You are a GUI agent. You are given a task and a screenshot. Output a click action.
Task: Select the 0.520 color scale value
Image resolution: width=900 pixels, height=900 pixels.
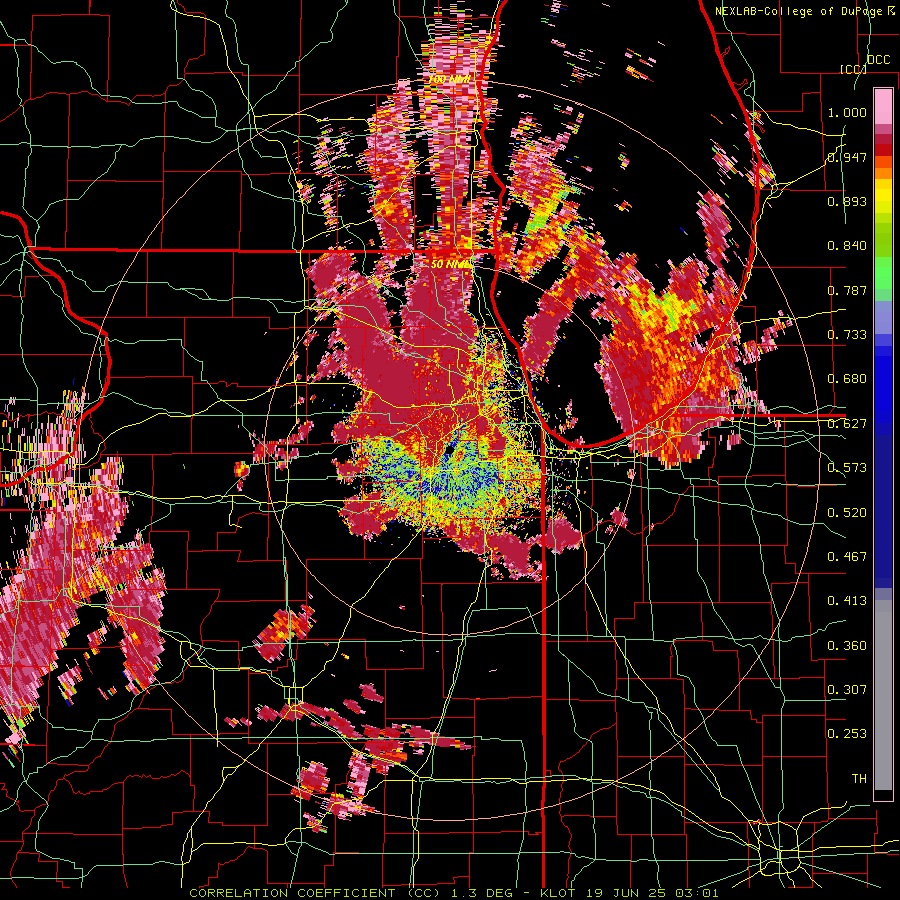[x=847, y=513]
